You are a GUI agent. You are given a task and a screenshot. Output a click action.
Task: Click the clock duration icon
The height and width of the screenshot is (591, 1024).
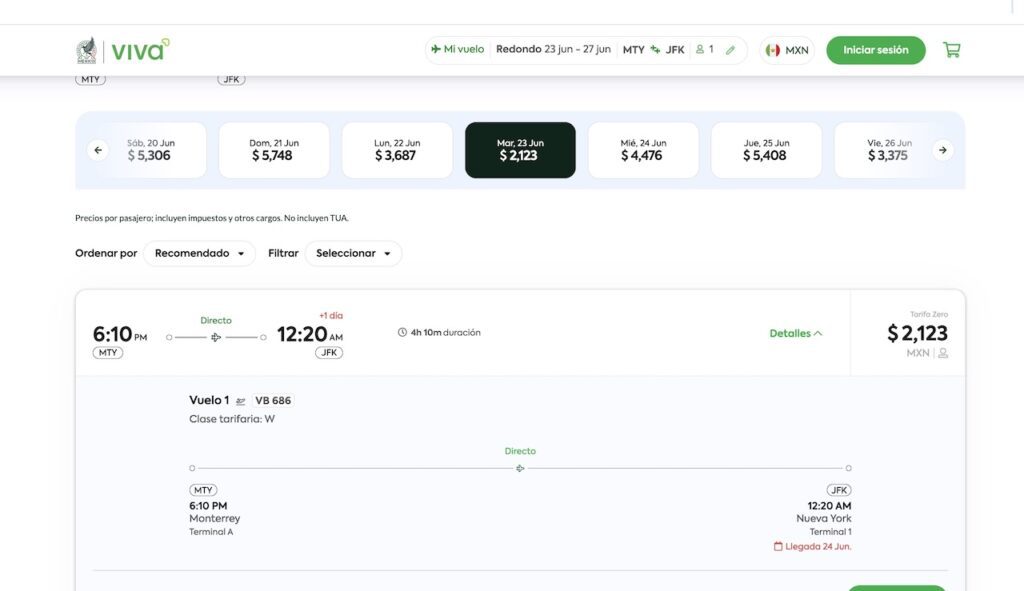click(x=402, y=332)
